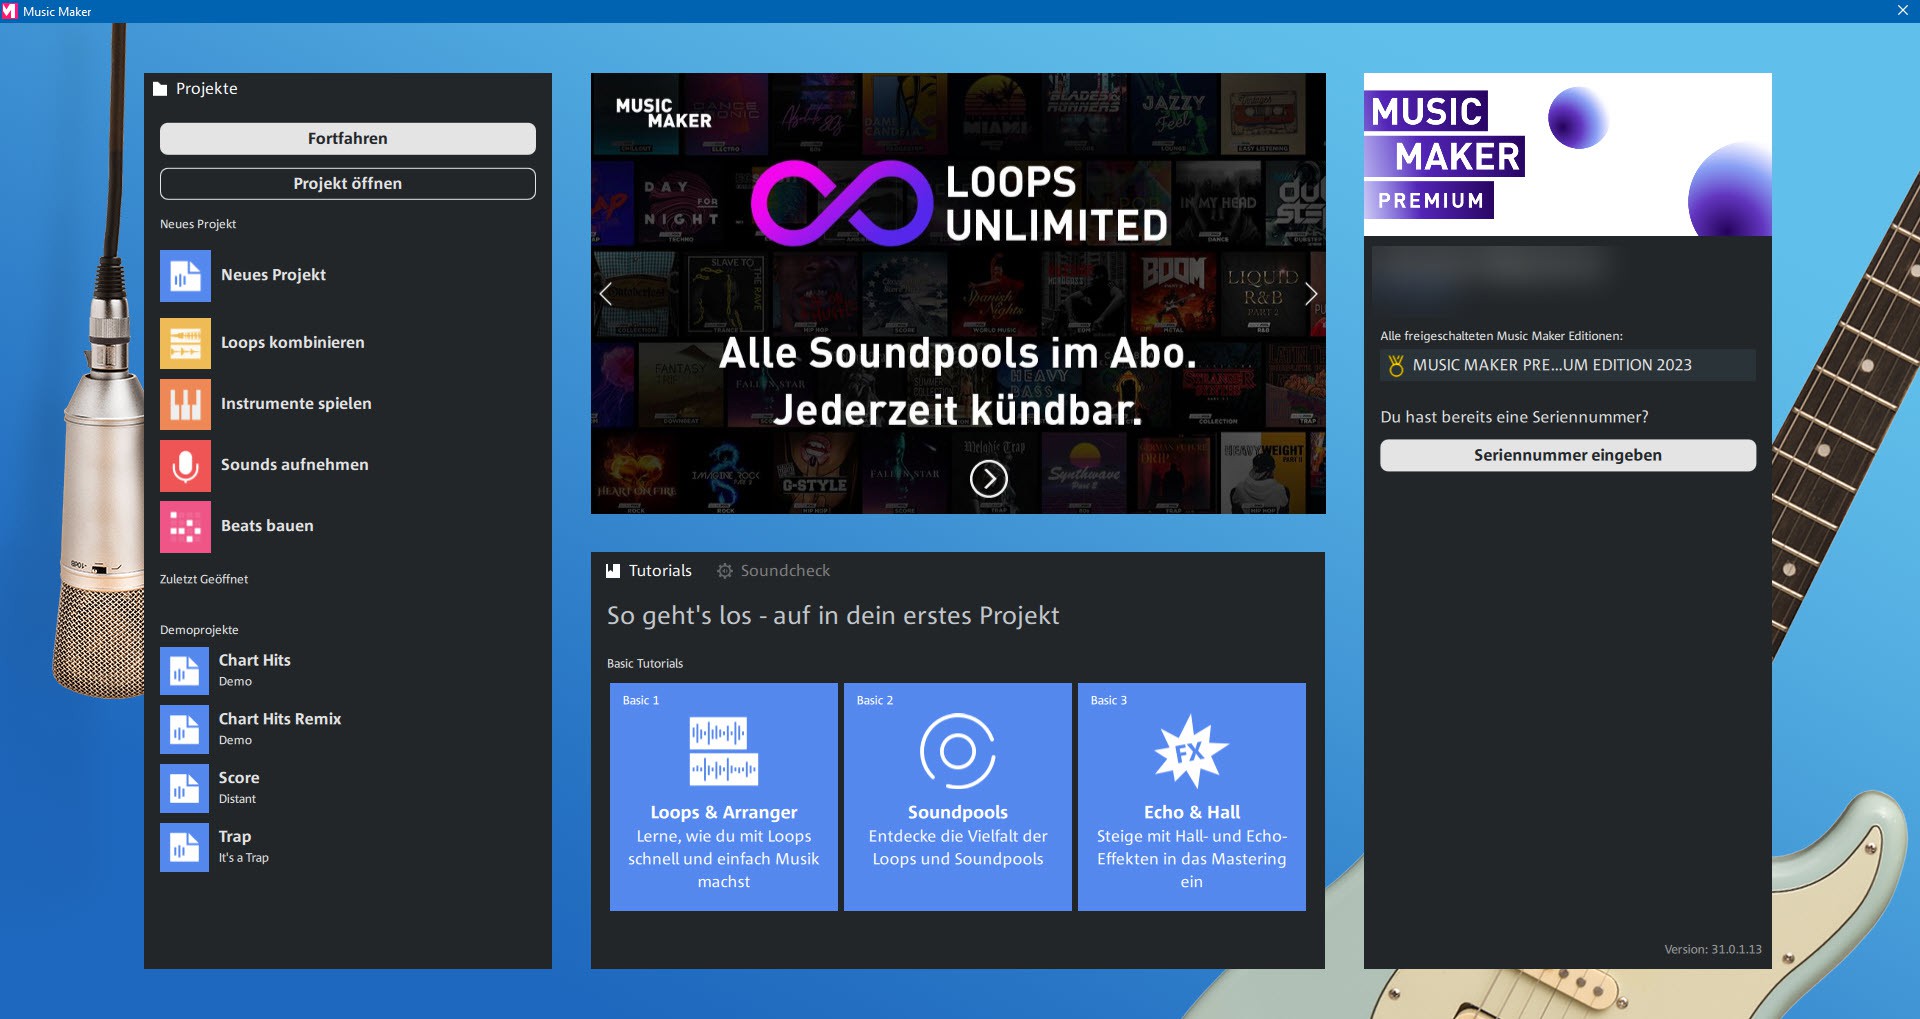The width and height of the screenshot is (1920, 1019).
Task: Open the Basic 3 Echo & Hall tutorial
Action: click(x=1192, y=797)
